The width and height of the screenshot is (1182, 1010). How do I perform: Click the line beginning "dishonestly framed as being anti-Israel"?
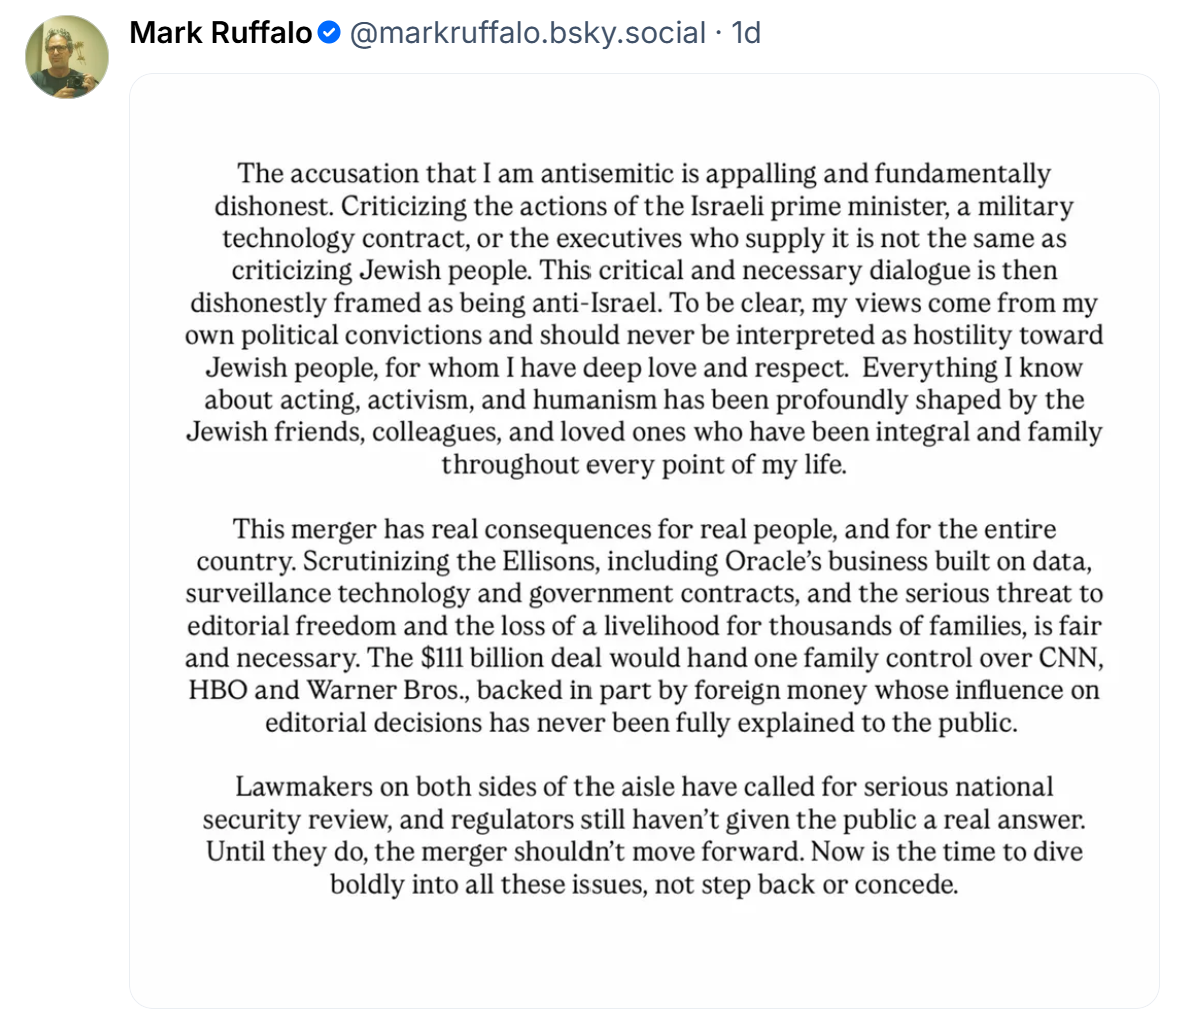[x=645, y=303]
